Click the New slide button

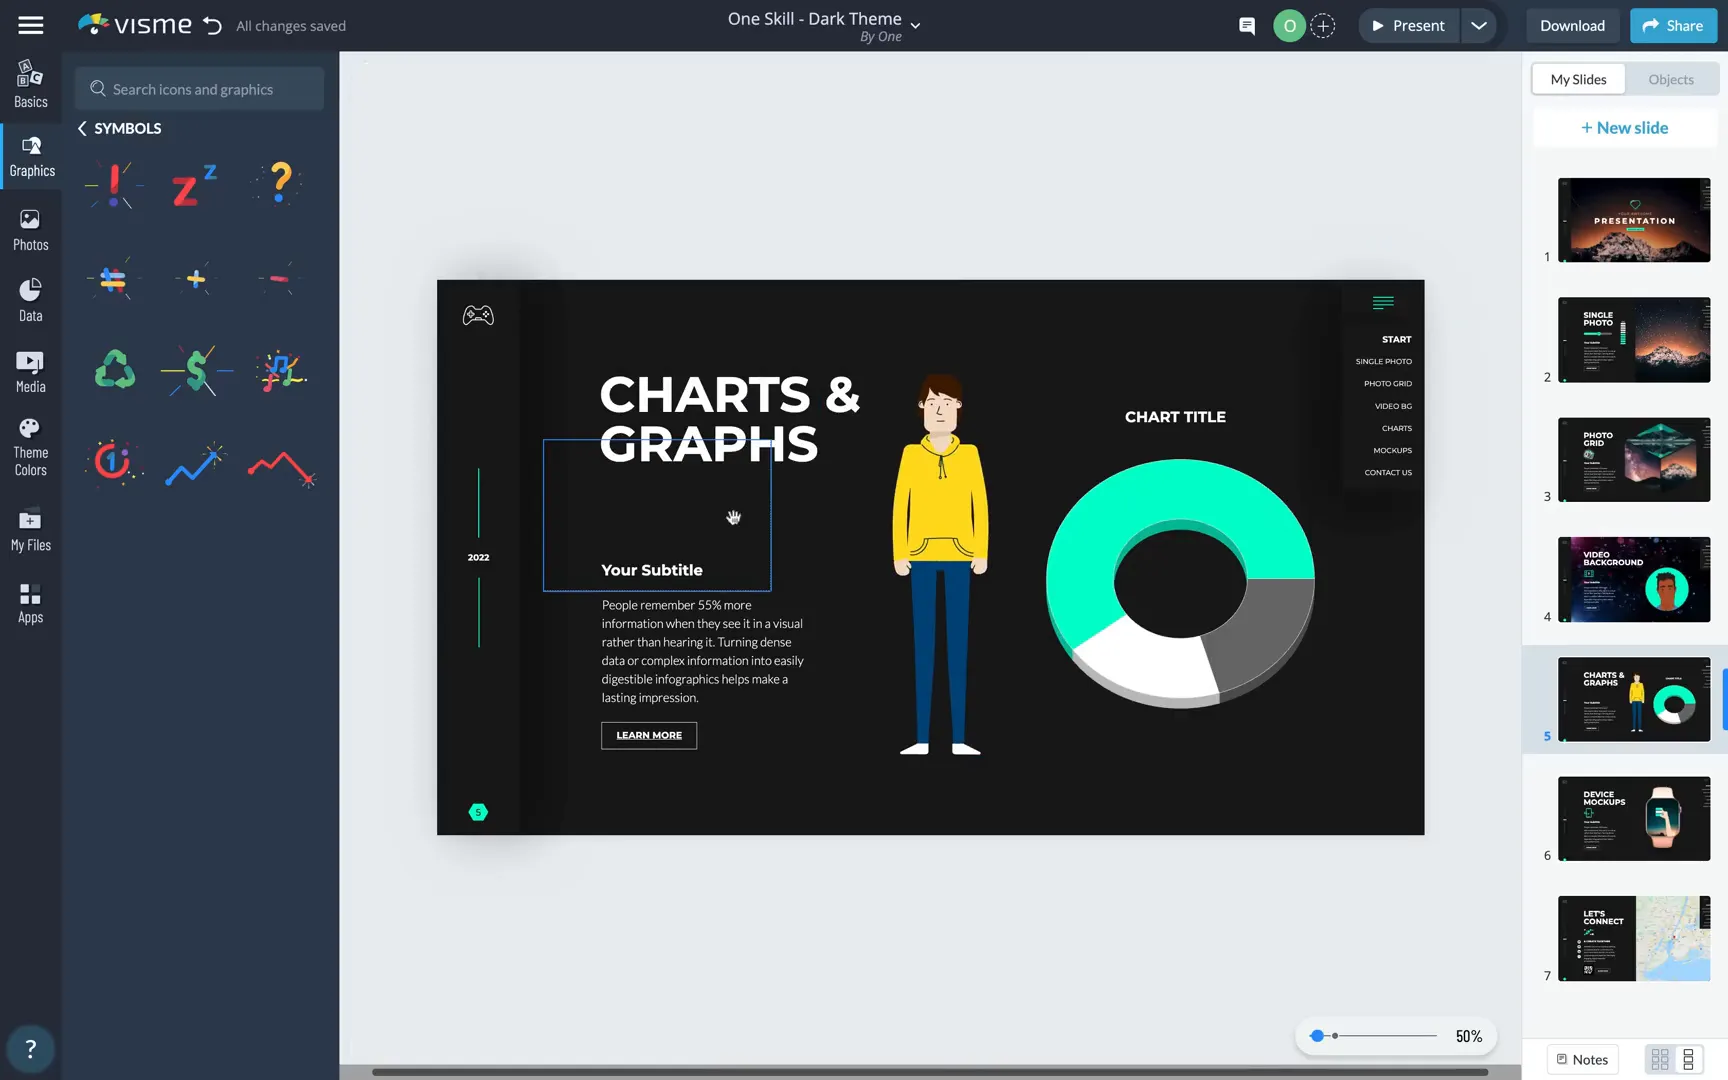[x=1624, y=127]
